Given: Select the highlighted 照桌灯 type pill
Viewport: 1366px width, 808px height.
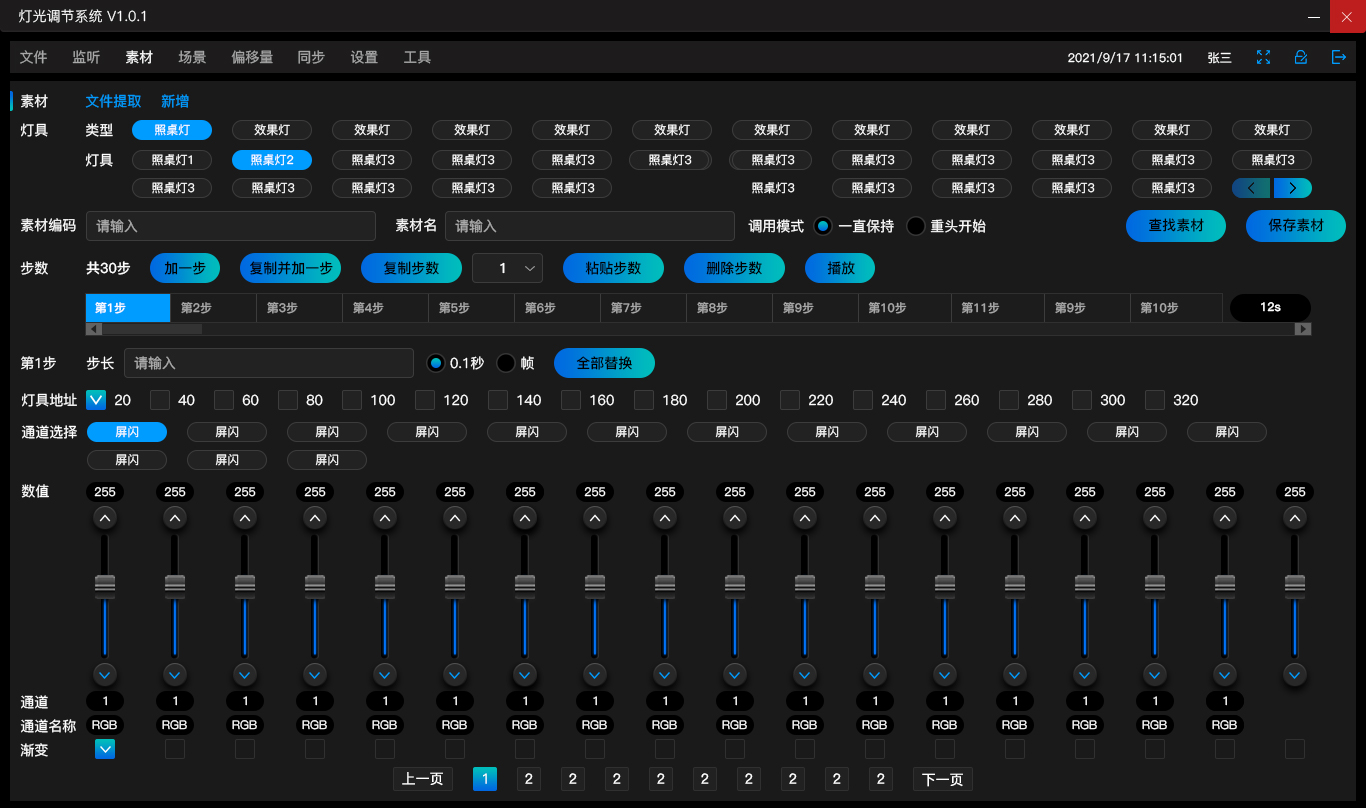Looking at the screenshot, I should pyautogui.click(x=172, y=129).
